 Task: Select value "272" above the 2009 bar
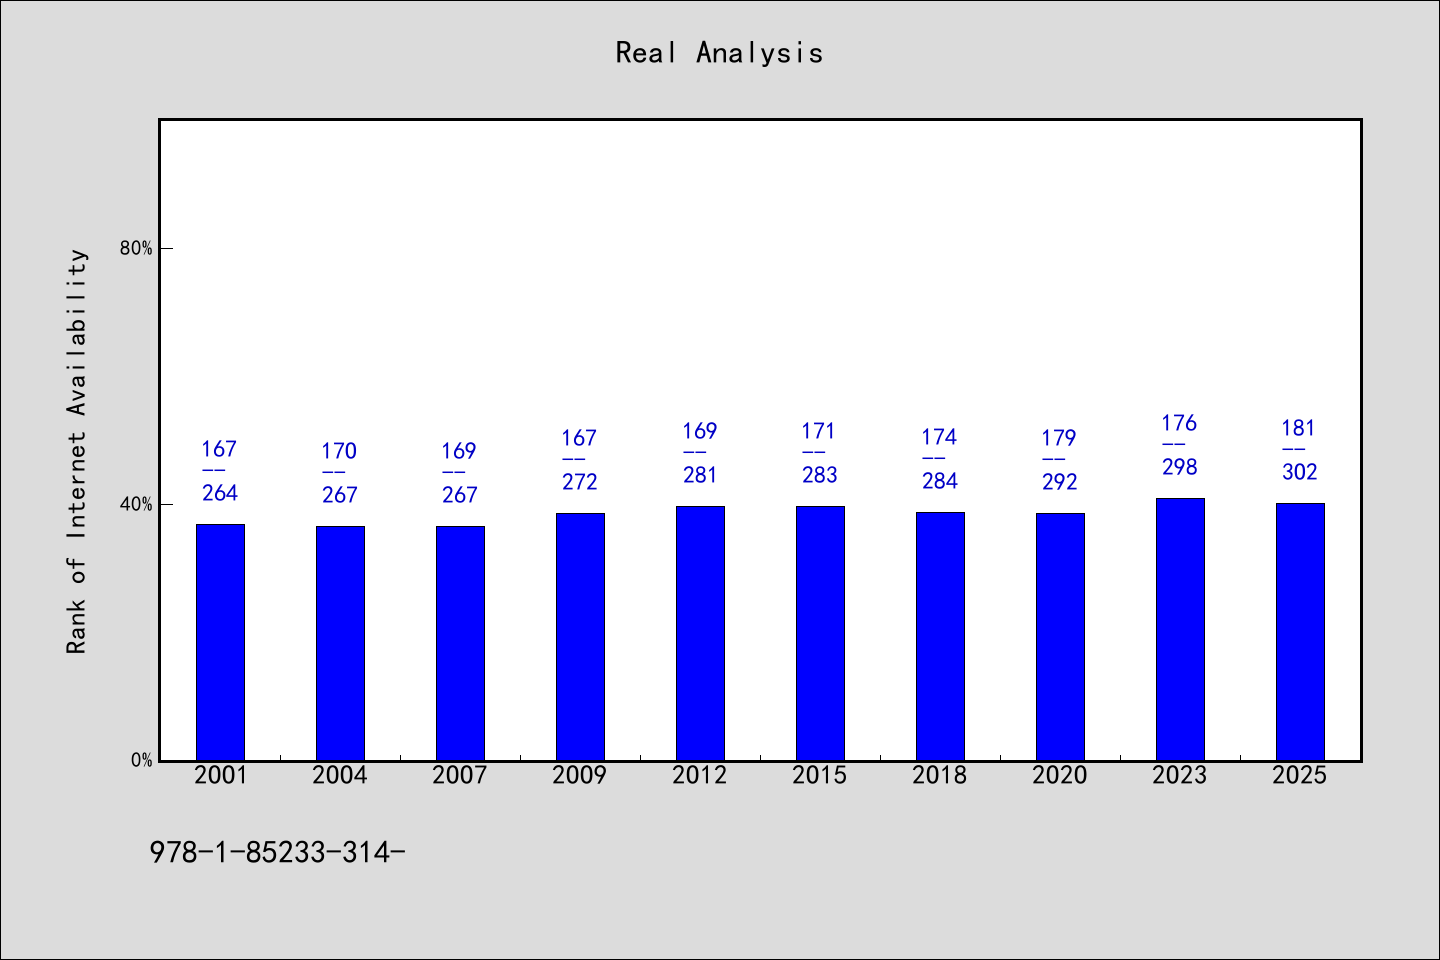point(580,482)
